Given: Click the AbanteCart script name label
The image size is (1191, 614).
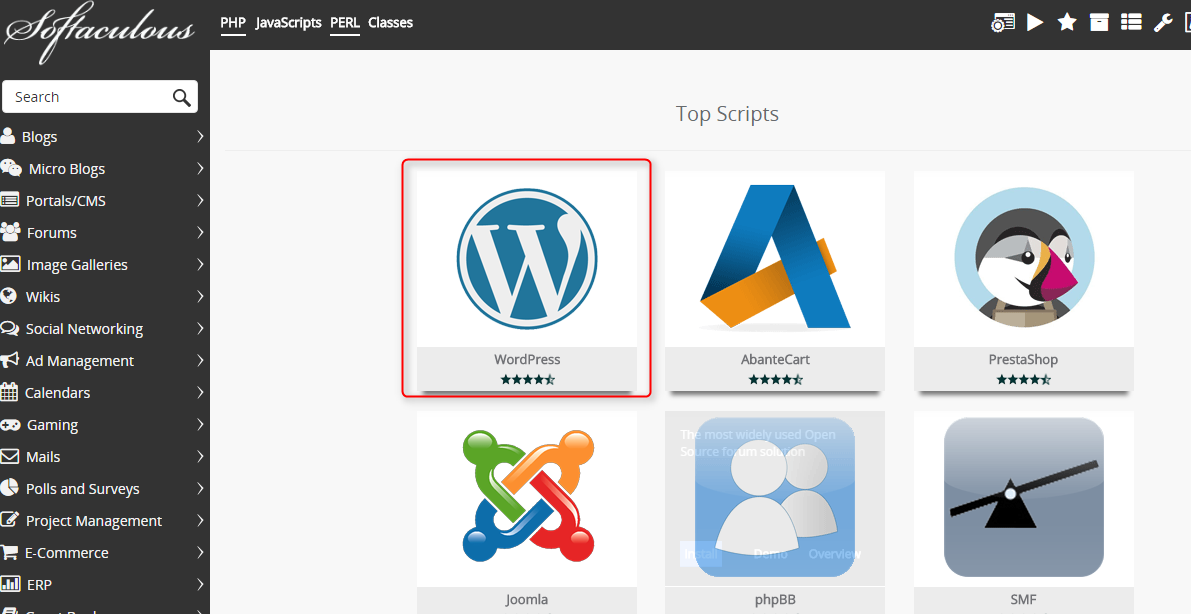Looking at the screenshot, I should [776, 359].
